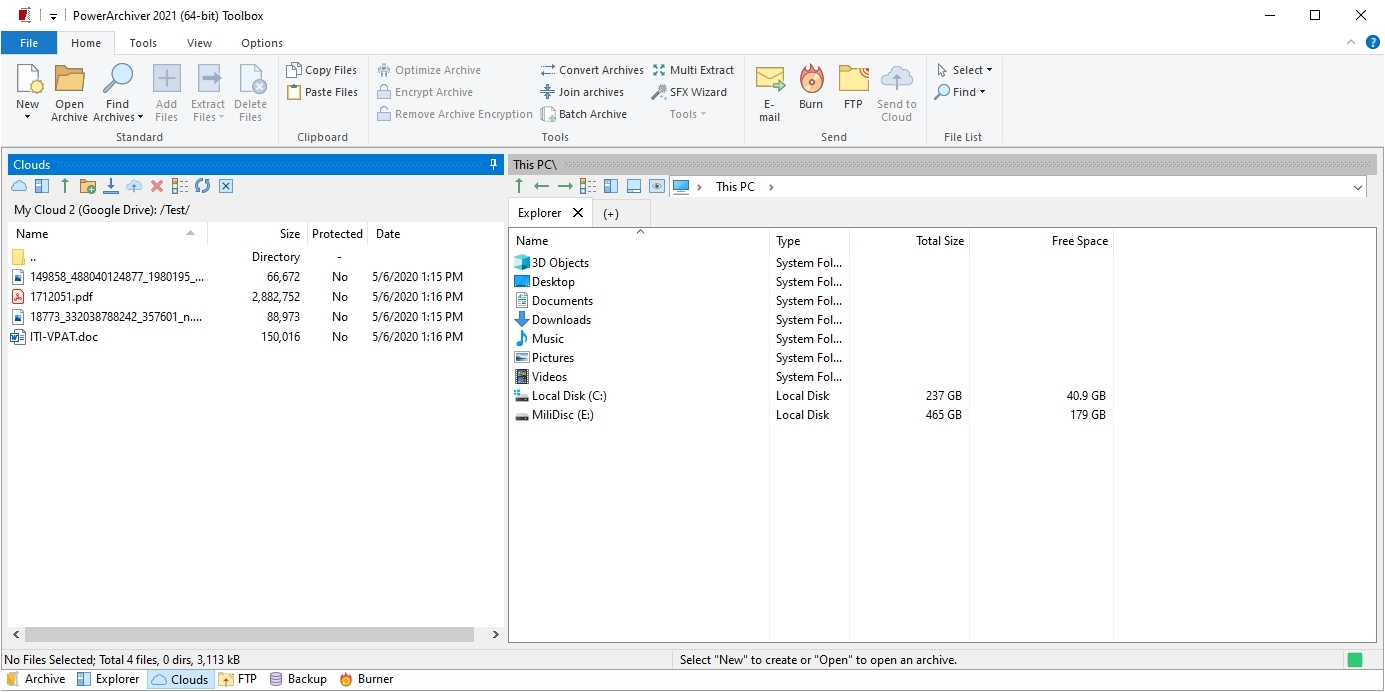Screen dimensions: 1385x692
Task: Click the boxed X disconnect icon in Clouds toolbar
Action: (x=226, y=186)
